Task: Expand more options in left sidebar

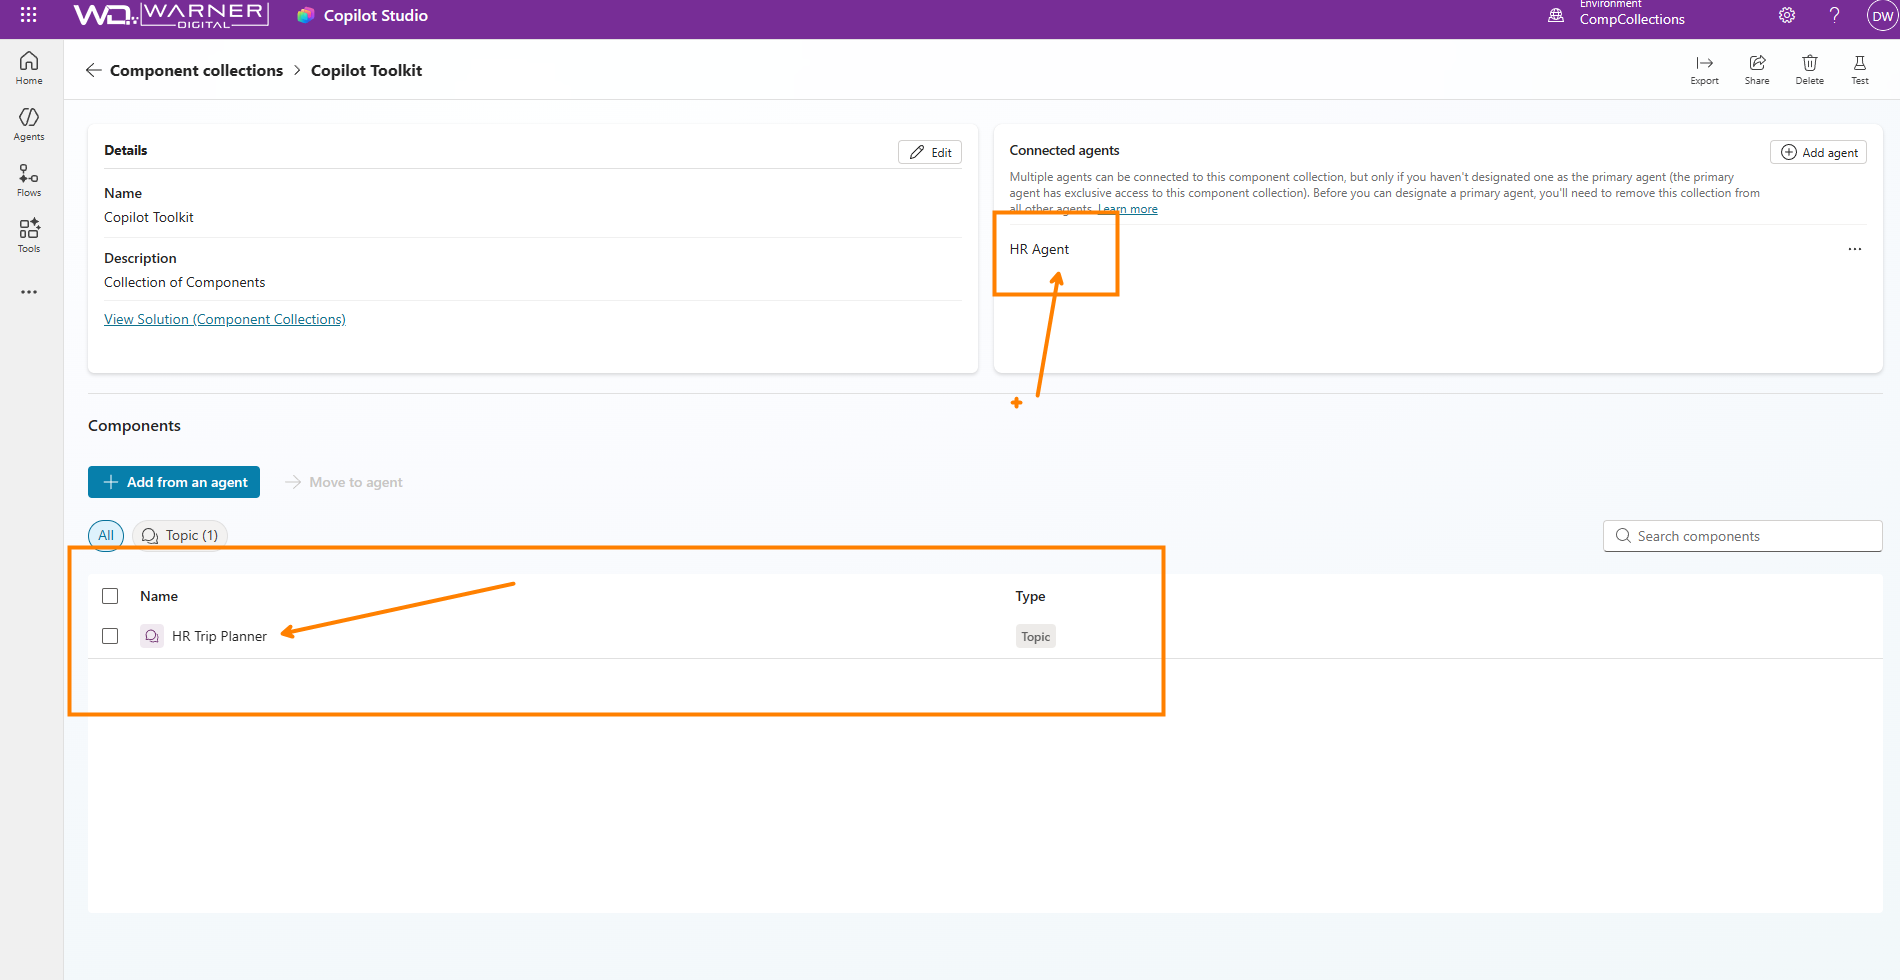Action: (29, 292)
